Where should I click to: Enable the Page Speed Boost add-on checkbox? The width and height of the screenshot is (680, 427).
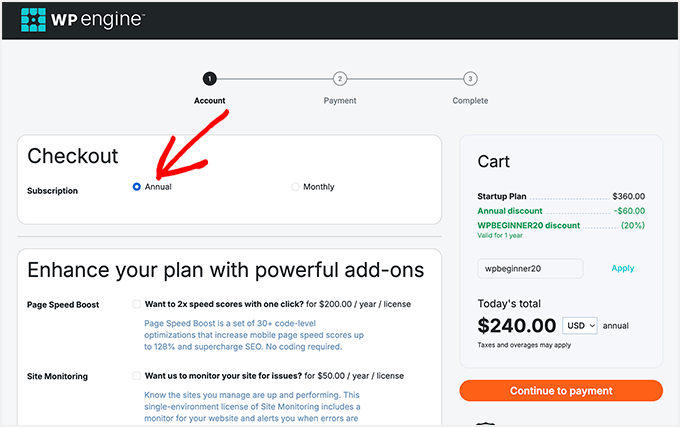[x=136, y=304]
